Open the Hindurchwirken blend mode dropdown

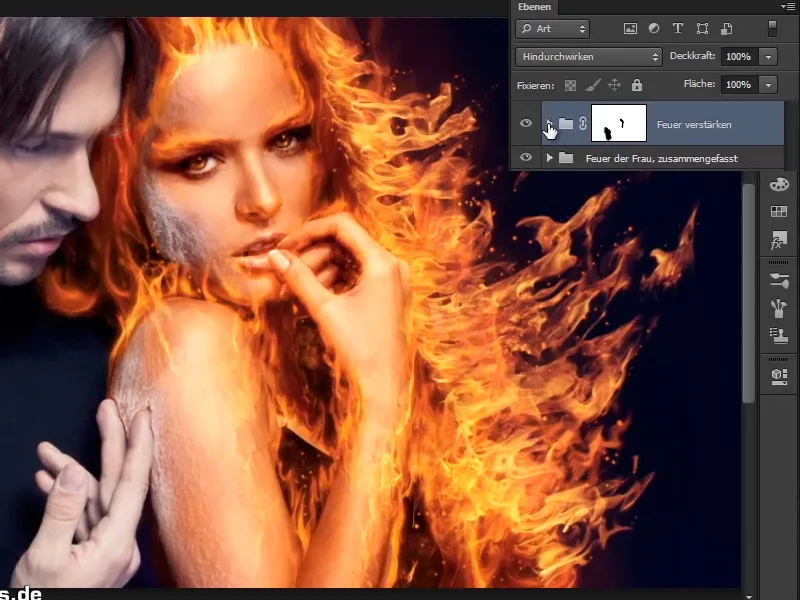click(x=589, y=57)
